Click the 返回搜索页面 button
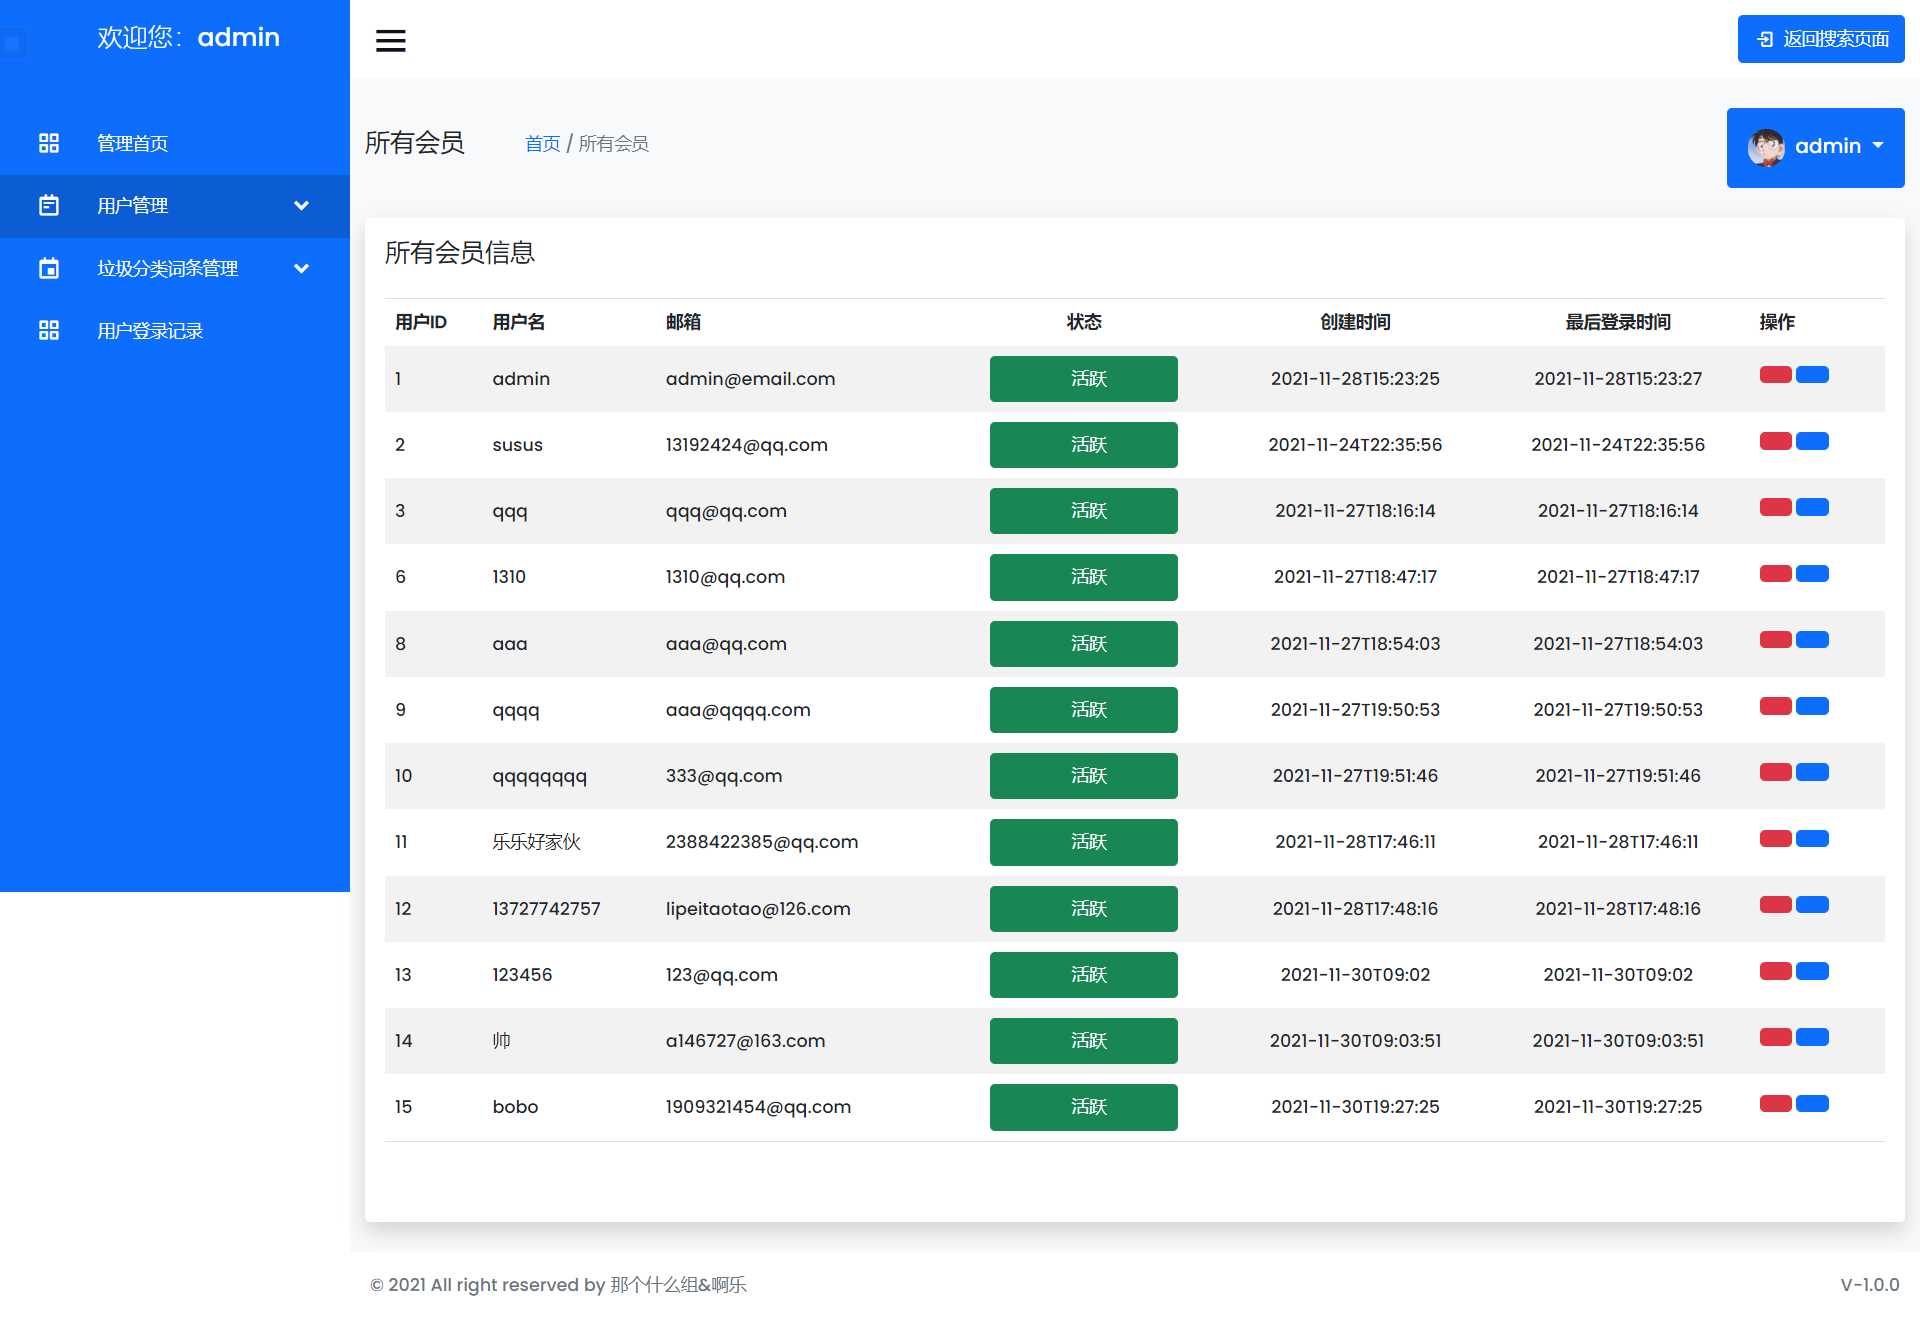 pyautogui.click(x=1820, y=39)
